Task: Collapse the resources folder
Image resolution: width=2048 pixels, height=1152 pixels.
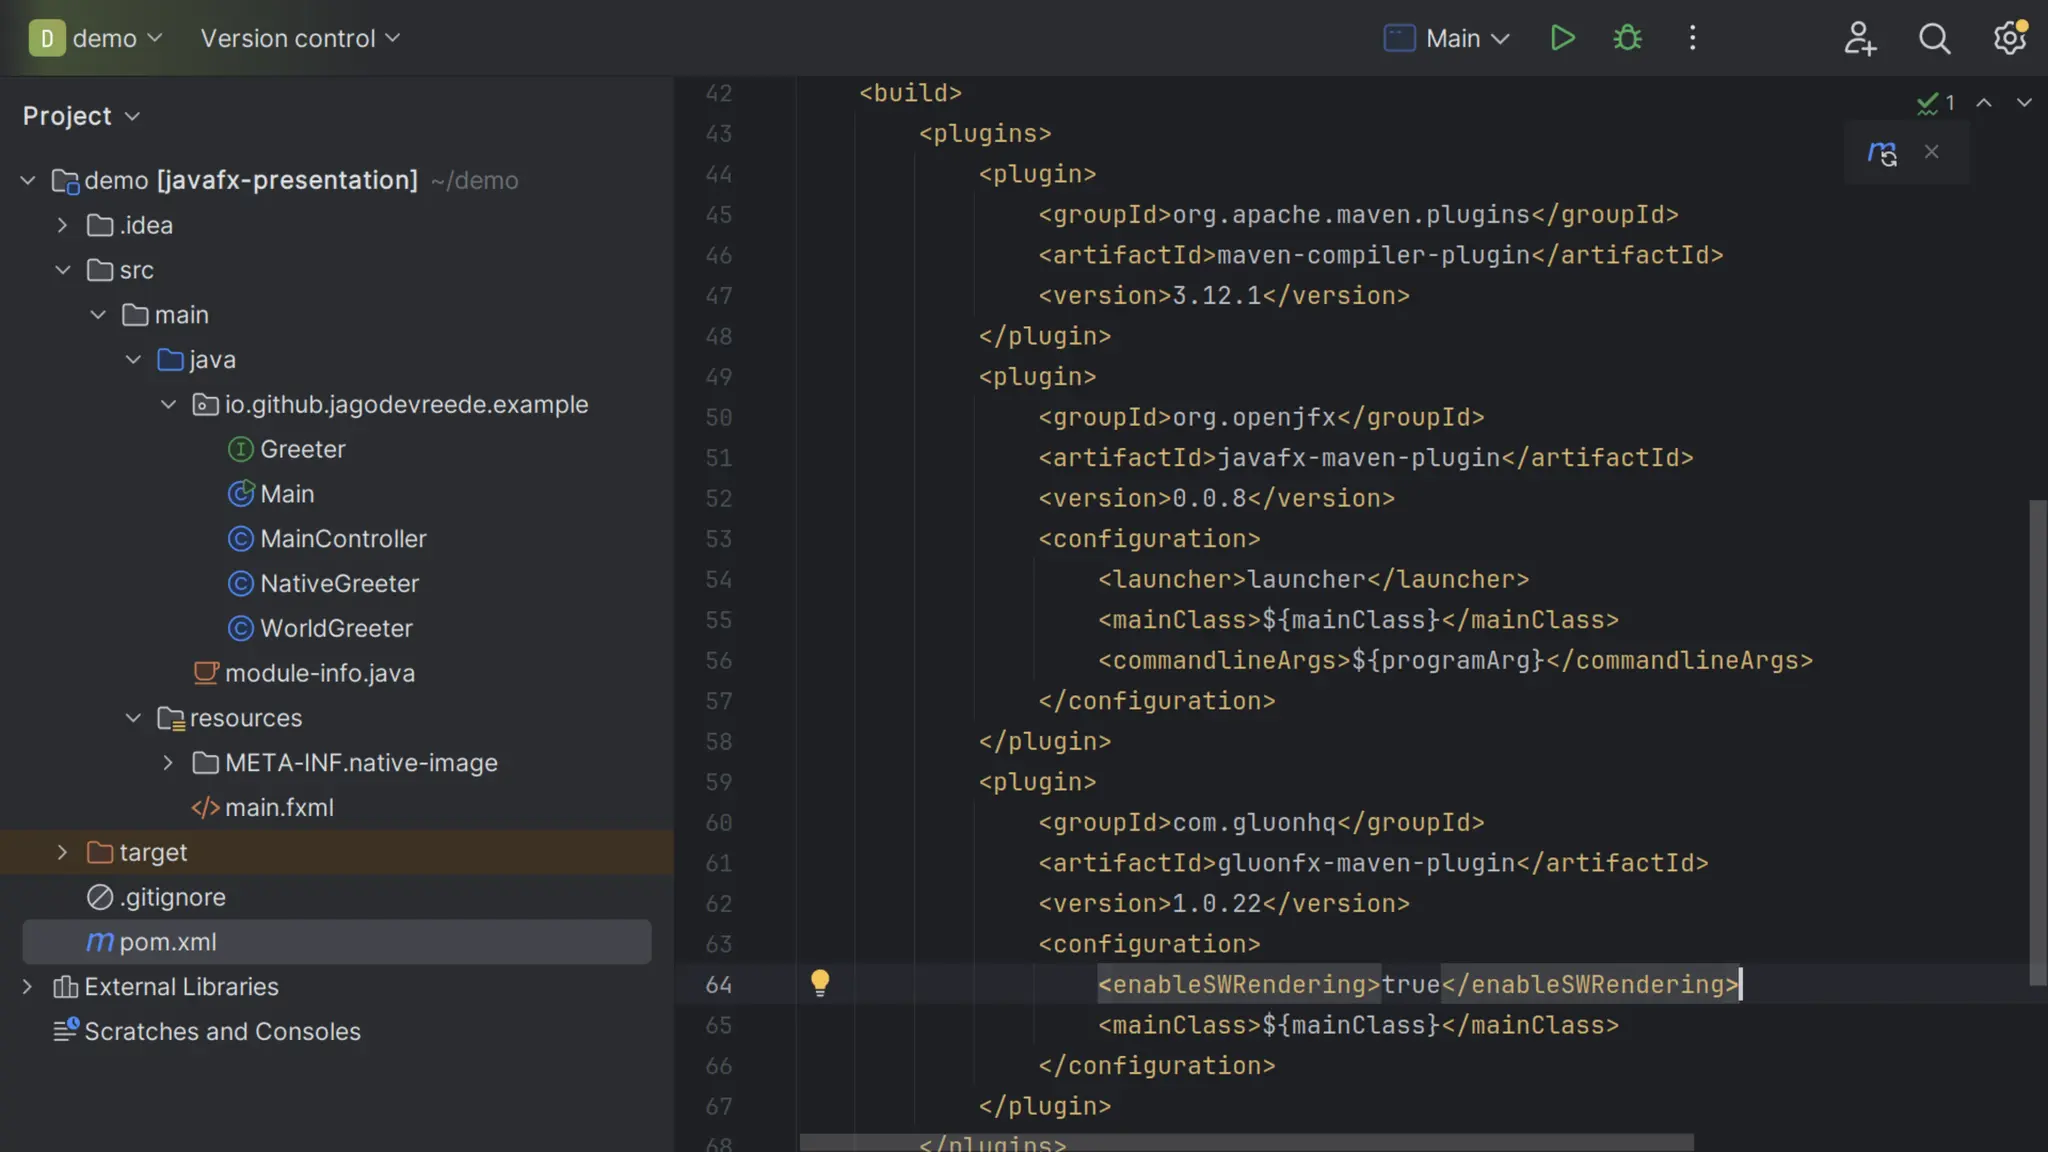Action: click(133, 718)
